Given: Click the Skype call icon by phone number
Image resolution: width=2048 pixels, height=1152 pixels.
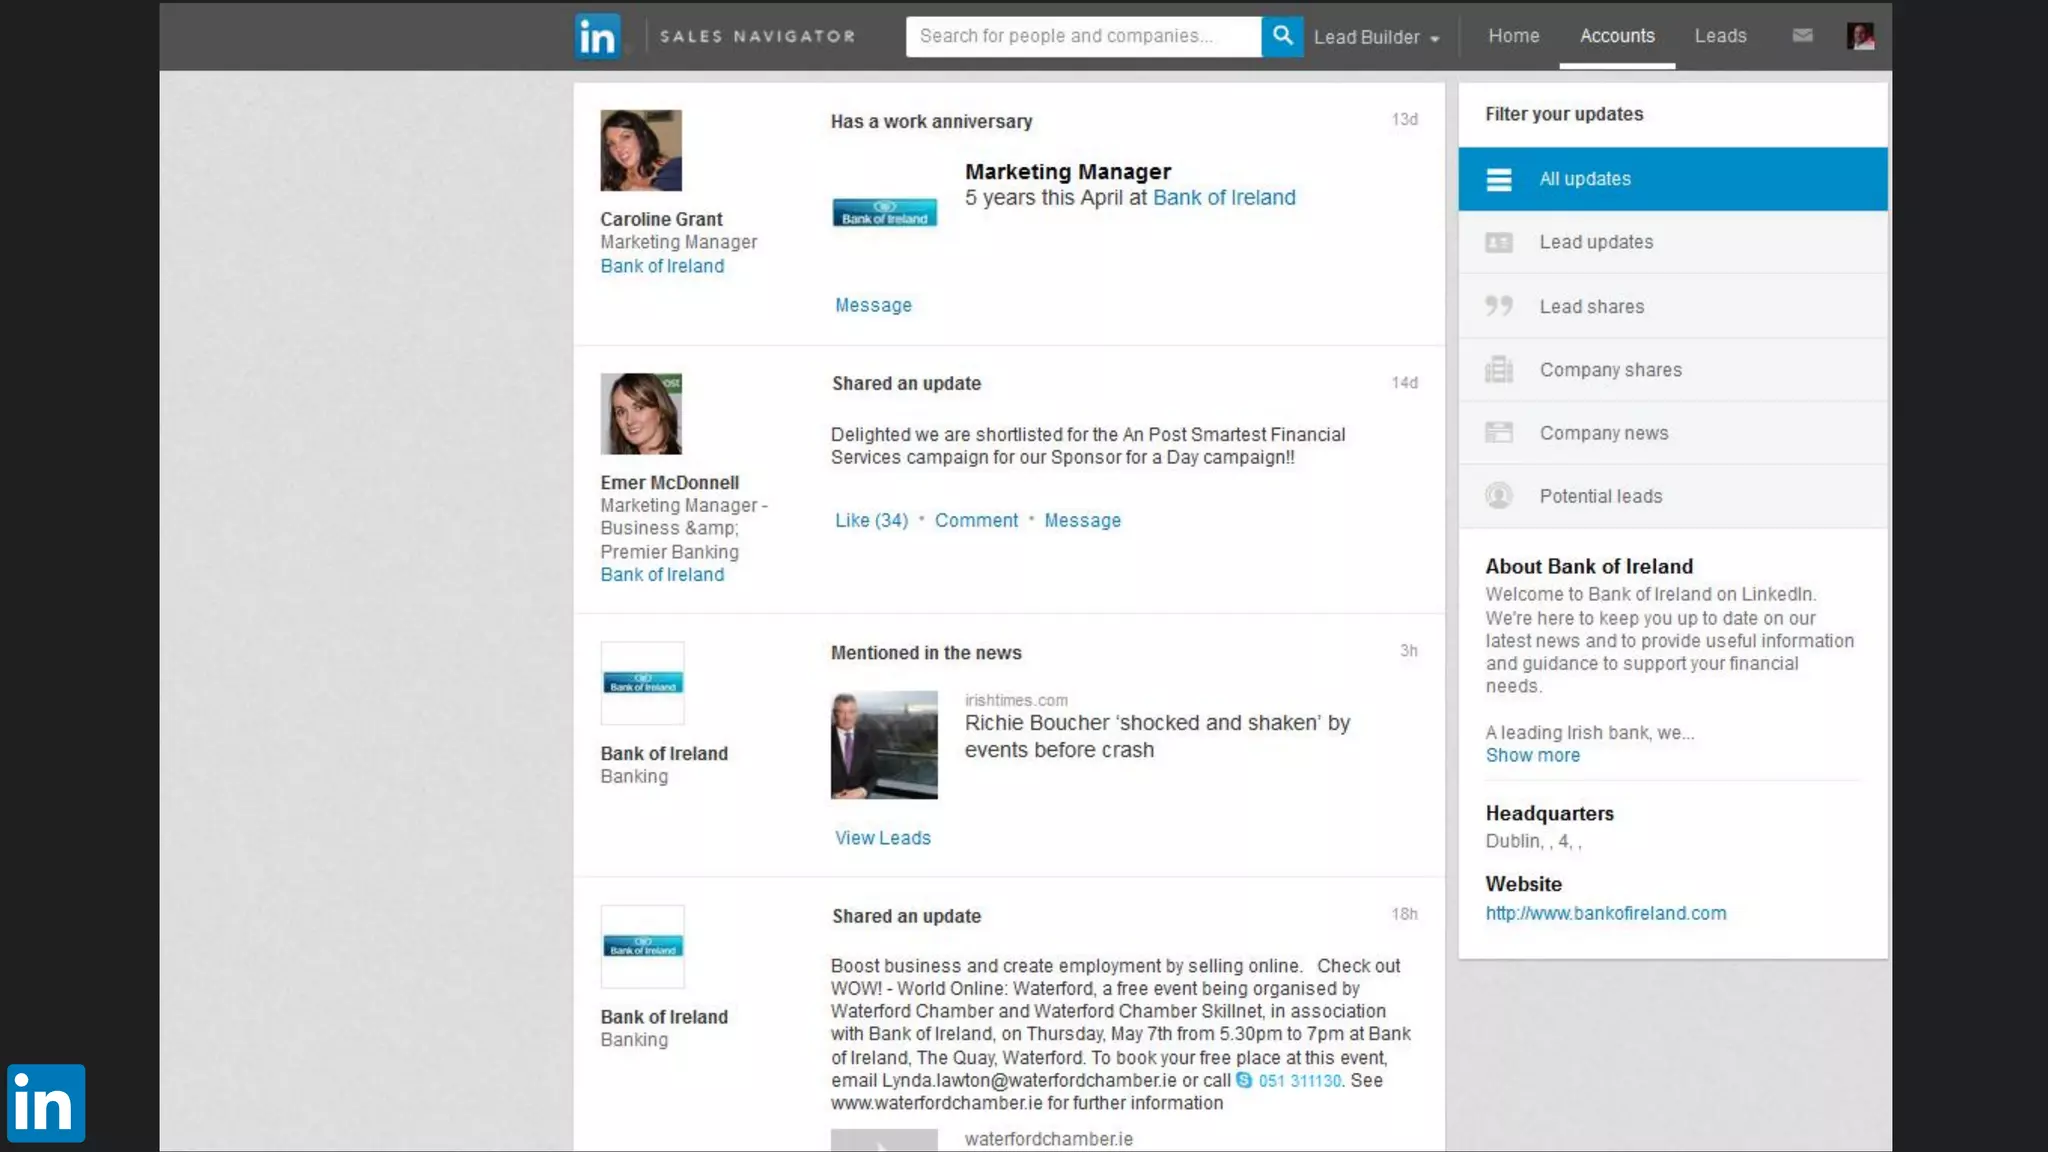Looking at the screenshot, I should click(x=1244, y=1080).
